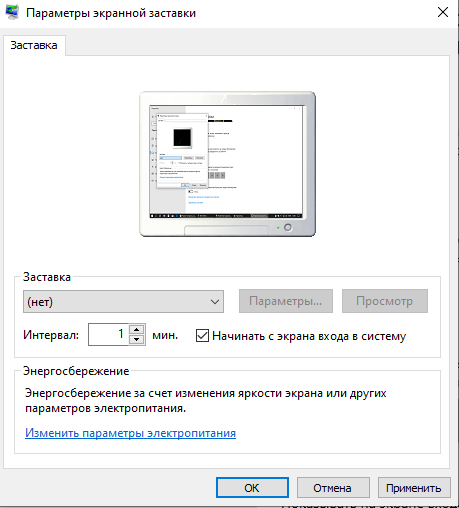Open the screen saver (нет) combo box

point(123,302)
